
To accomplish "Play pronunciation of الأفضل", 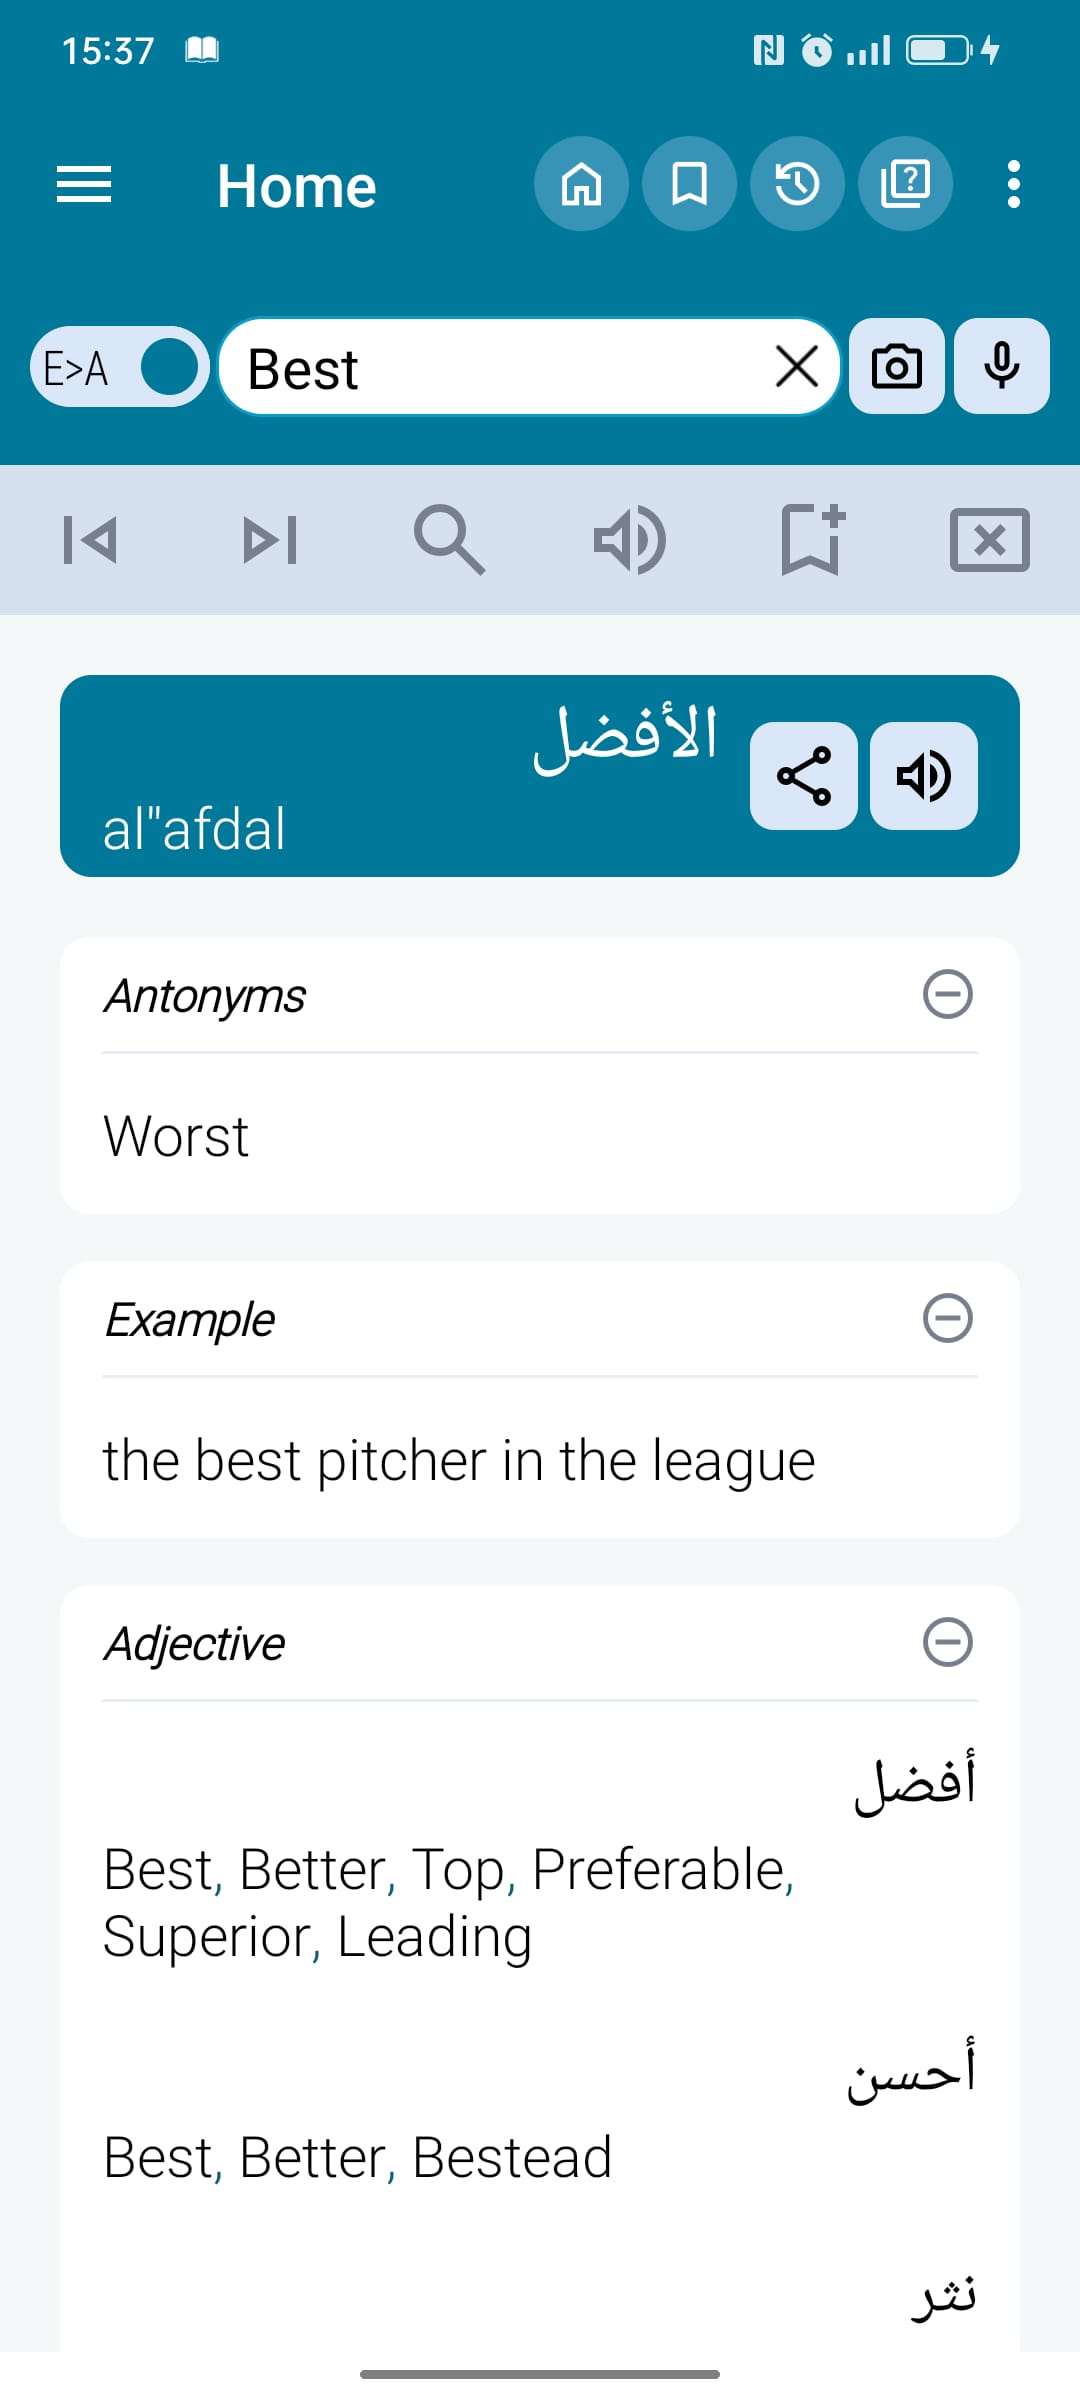I will [922, 777].
